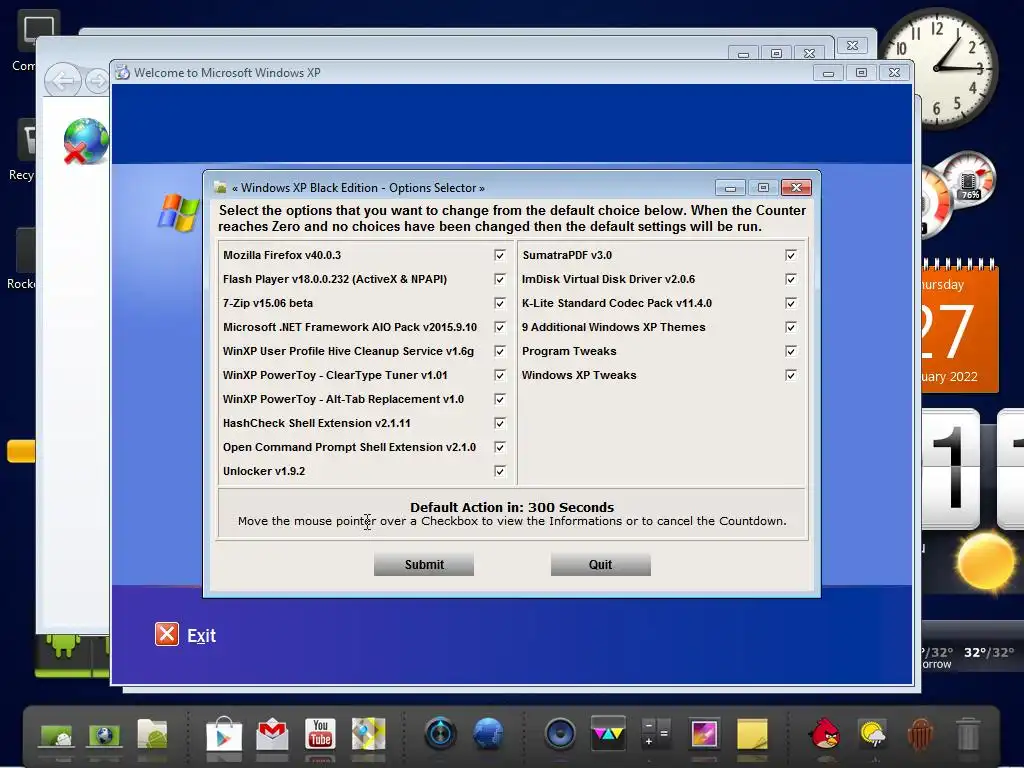
Task: Disable the Windows XP Tweaks checkbox
Action: click(791, 376)
